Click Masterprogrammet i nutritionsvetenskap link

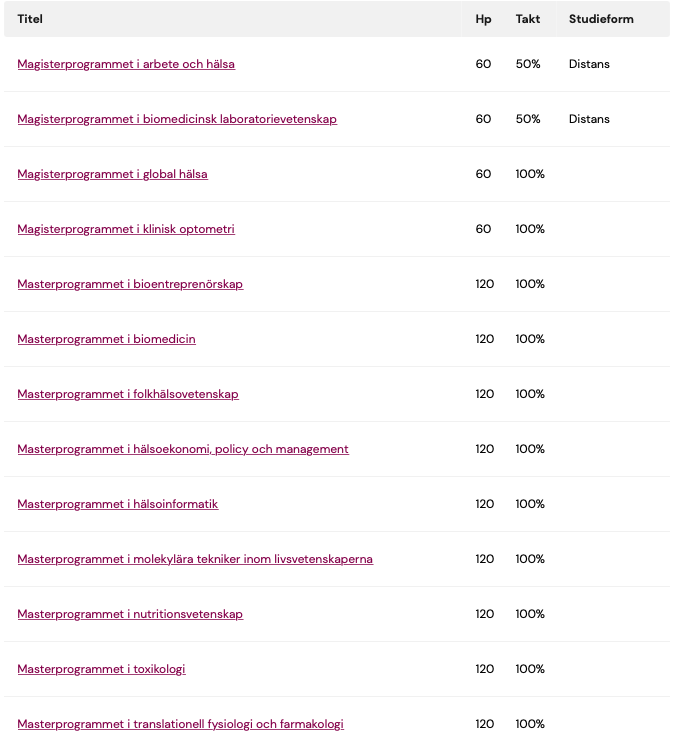pyautogui.click(x=130, y=614)
